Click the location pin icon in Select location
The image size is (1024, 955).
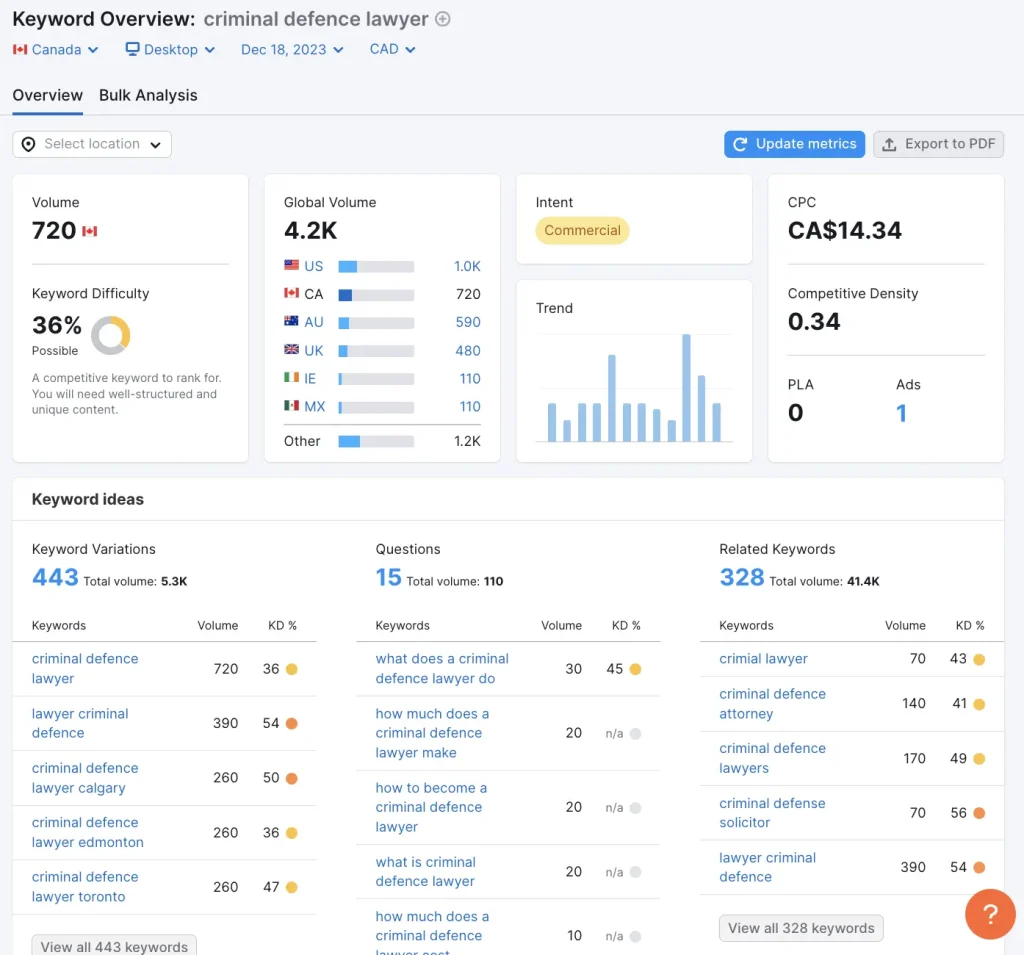pyautogui.click(x=29, y=144)
